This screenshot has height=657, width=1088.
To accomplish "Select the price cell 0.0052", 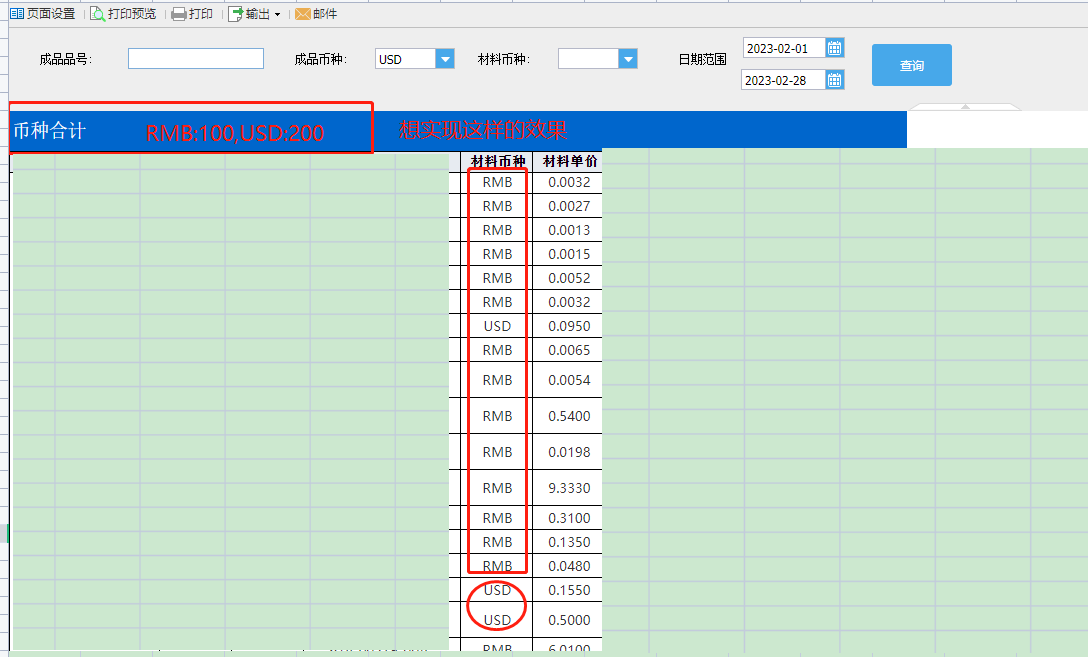I will 568,278.
